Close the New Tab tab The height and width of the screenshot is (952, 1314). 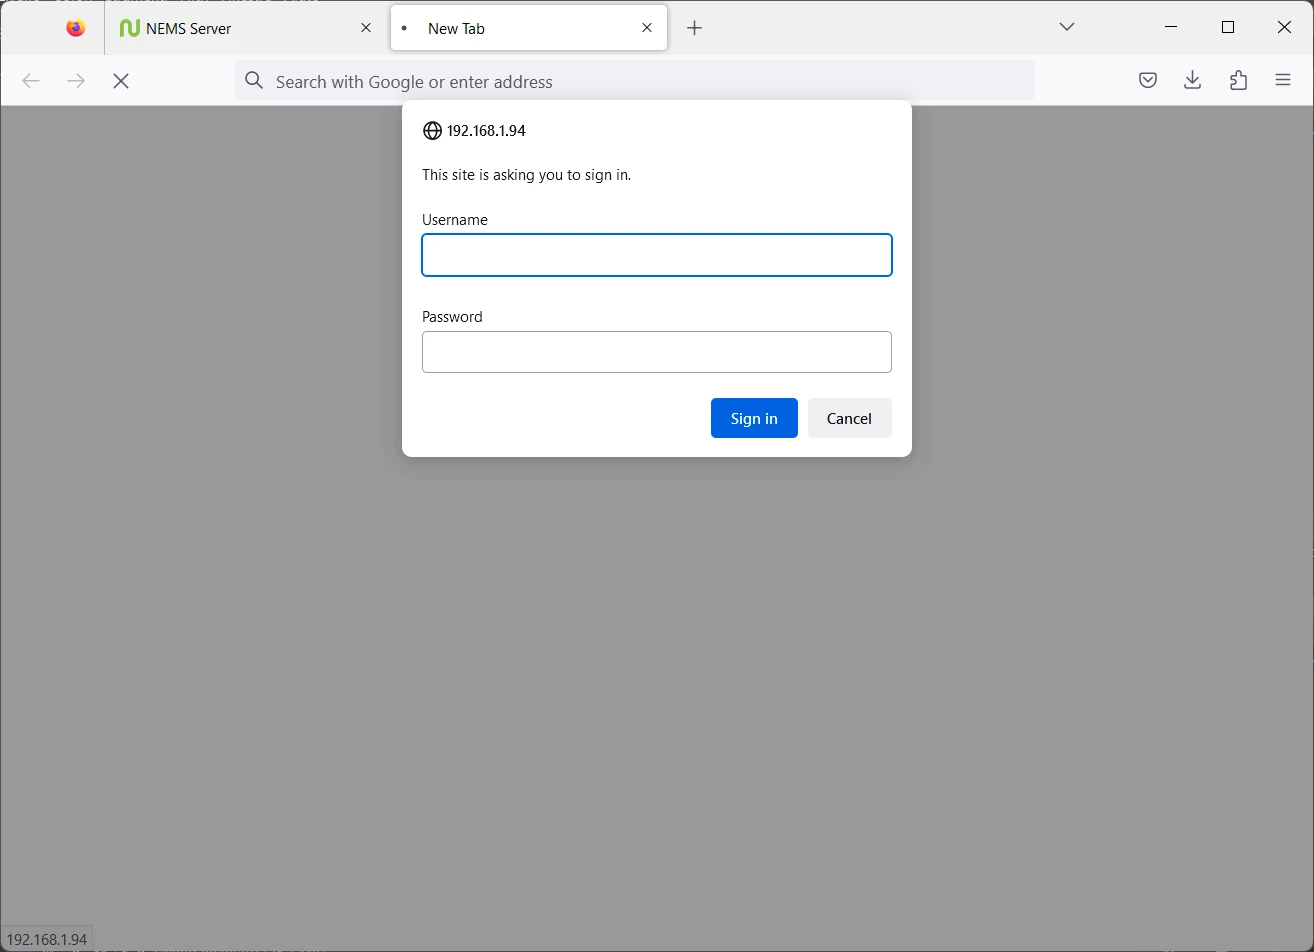647,28
